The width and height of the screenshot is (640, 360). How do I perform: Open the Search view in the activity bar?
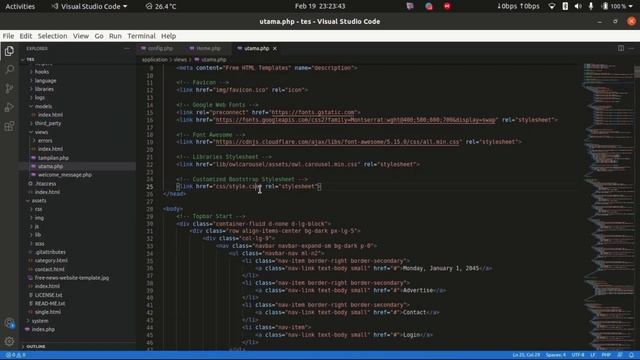point(9,69)
